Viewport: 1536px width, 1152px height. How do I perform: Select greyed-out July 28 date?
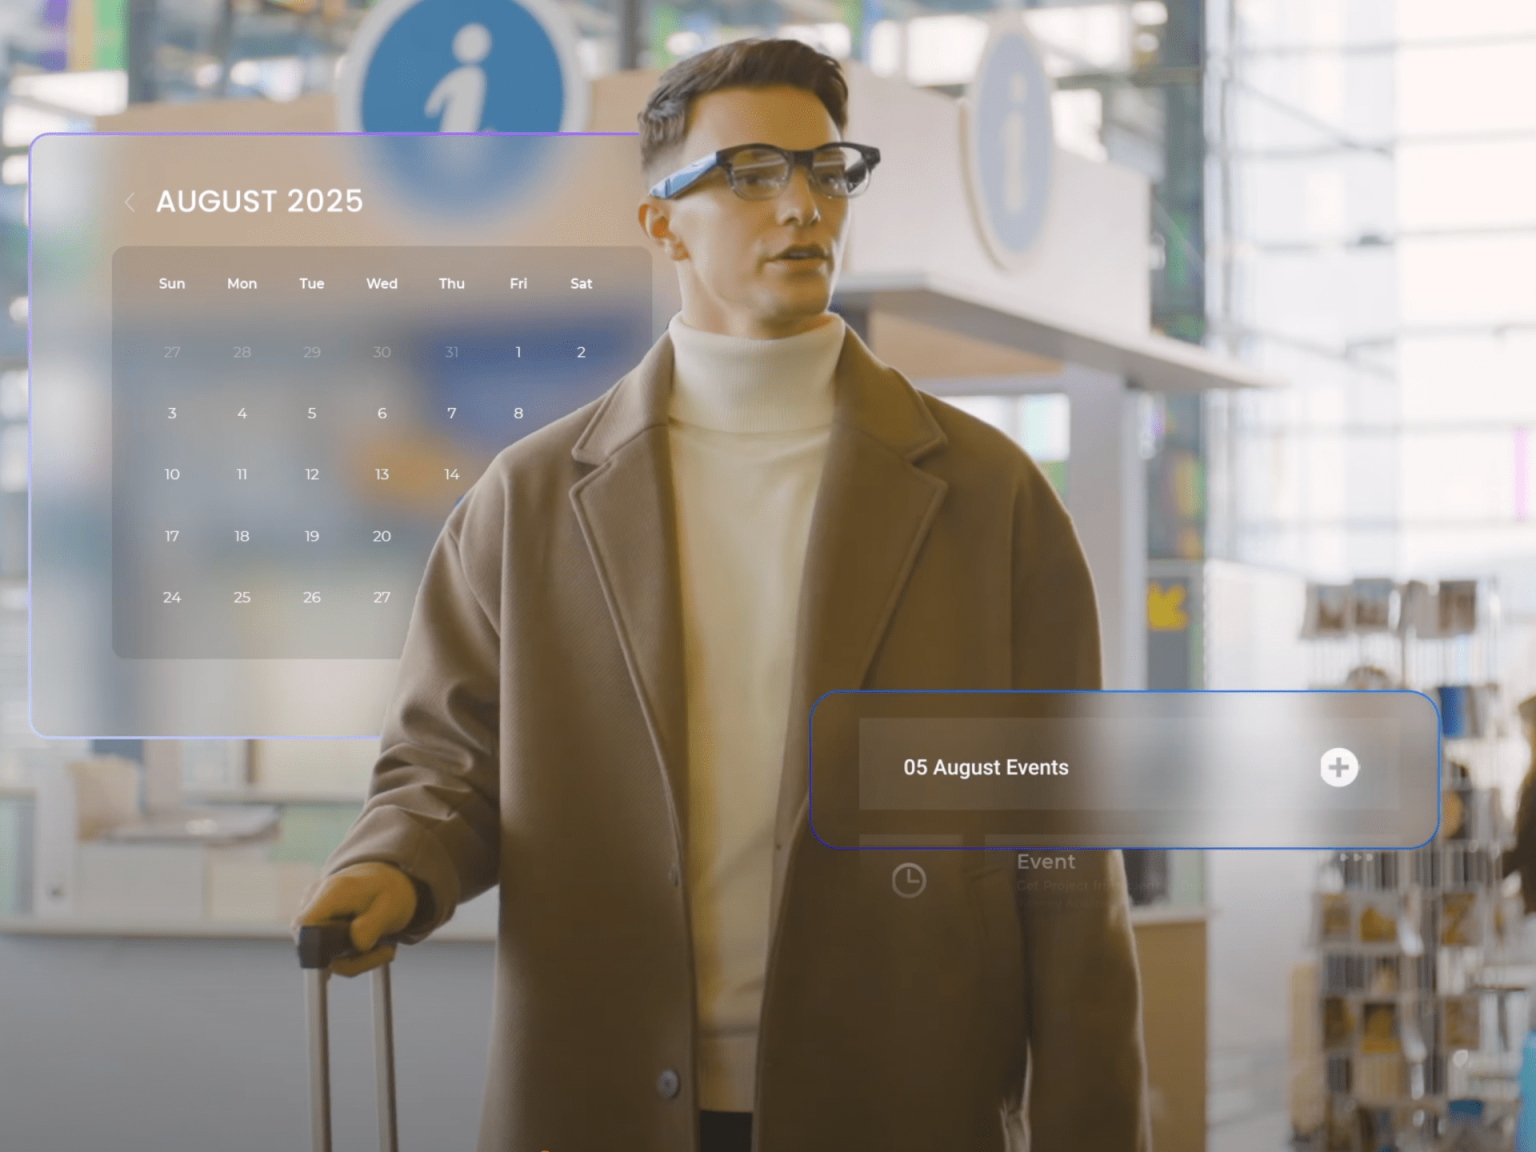(x=242, y=352)
